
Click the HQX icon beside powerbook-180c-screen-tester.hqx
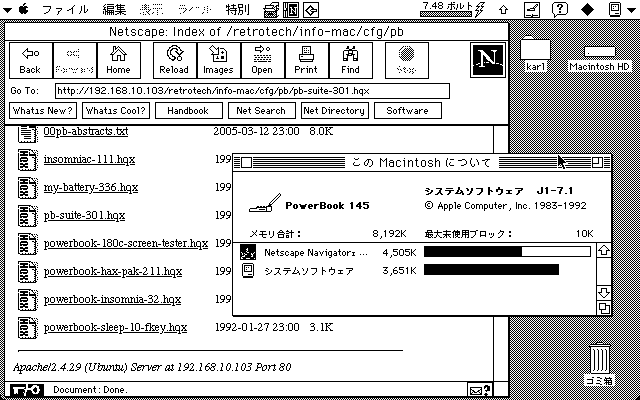pos(27,244)
